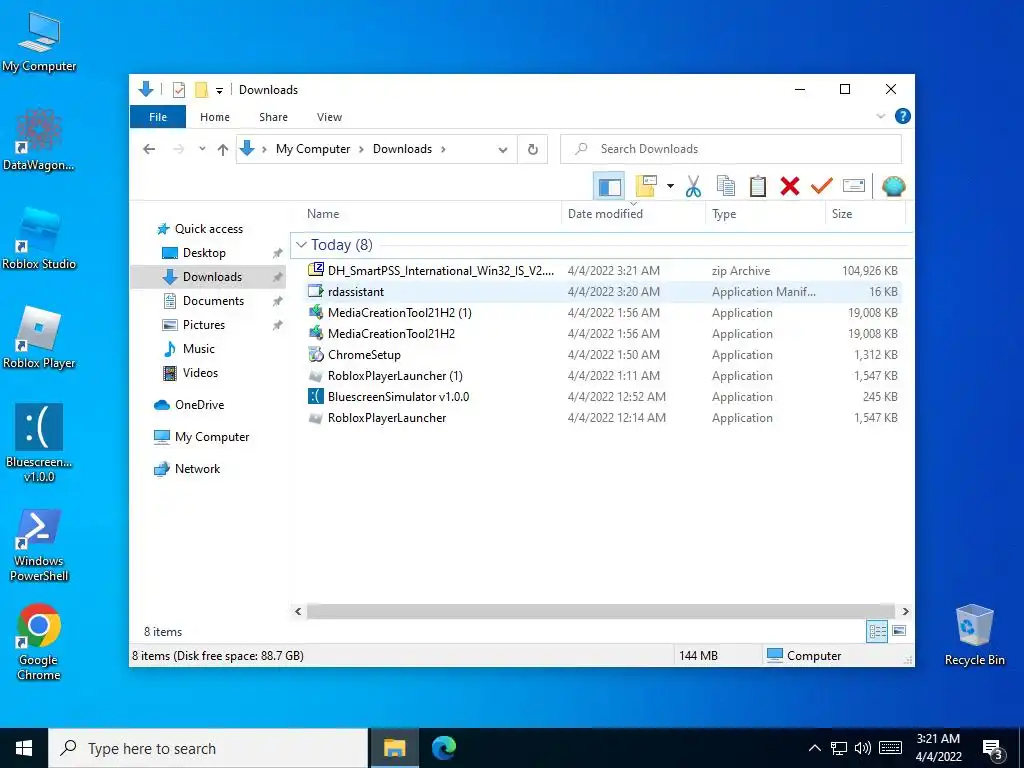Click the Back navigation arrow
The width and height of the screenshot is (1024, 768).
(x=149, y=149)
